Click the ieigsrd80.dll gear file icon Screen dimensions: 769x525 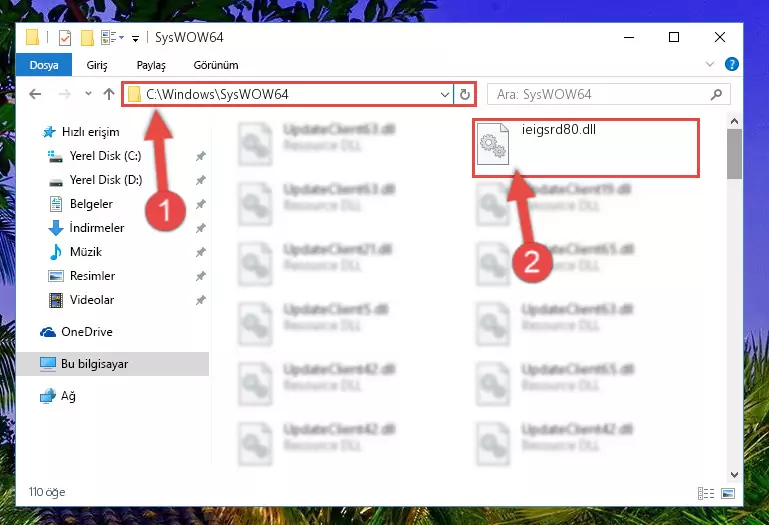pos(493,144)
